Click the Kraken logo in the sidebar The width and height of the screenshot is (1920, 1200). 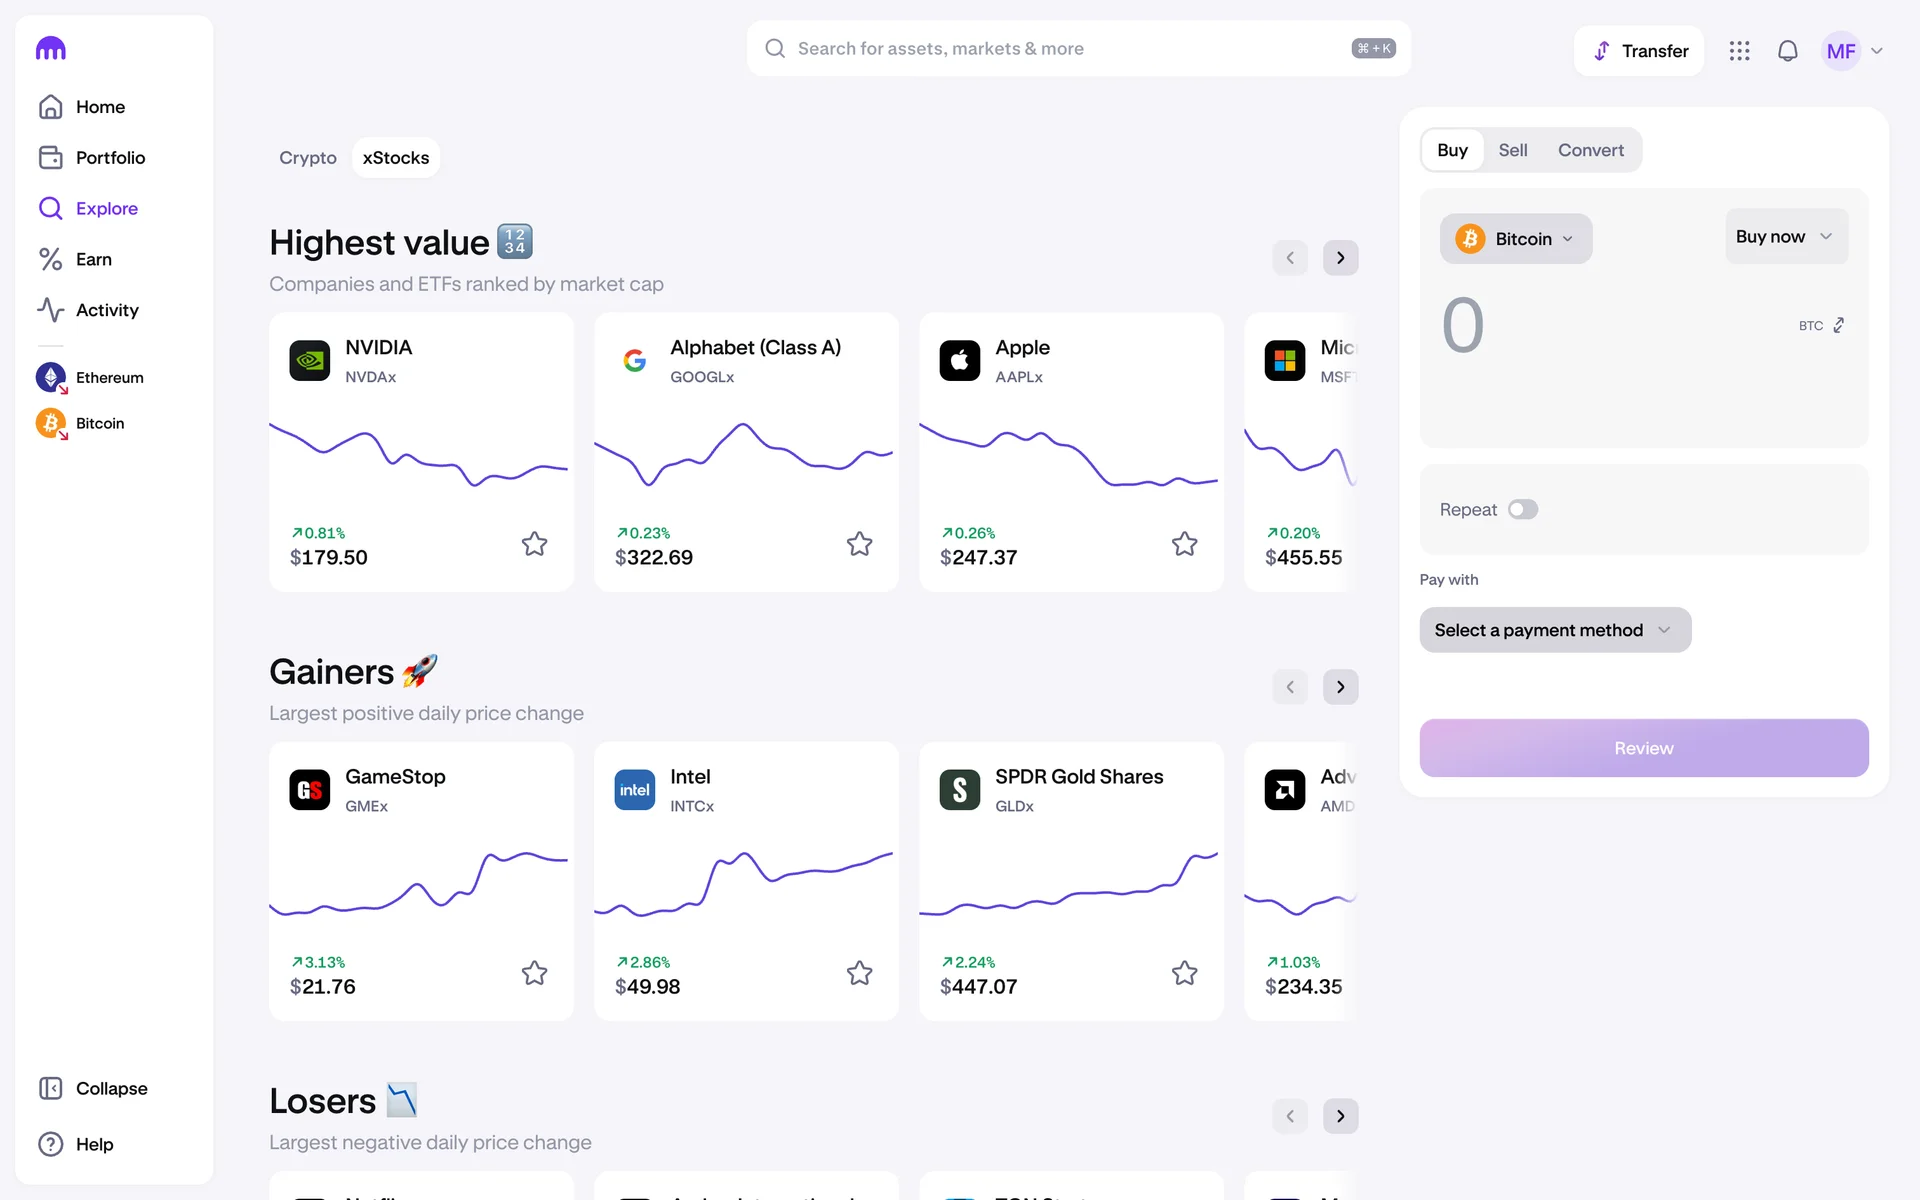pyautogui.click(x=51, y=48)
